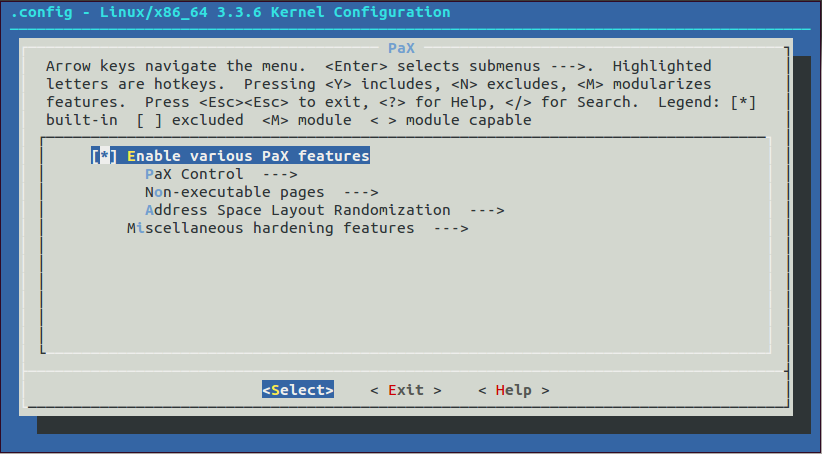Click the PaX dialog title
The image size is (822, 454).
(401, 48)
